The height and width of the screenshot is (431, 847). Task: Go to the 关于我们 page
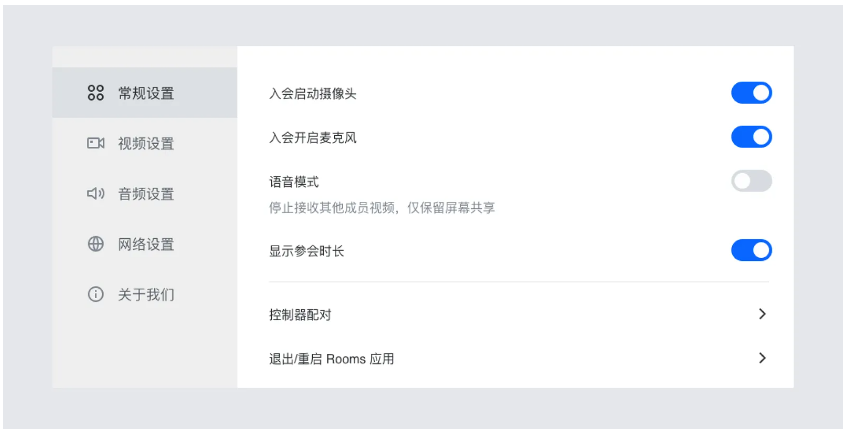[146, 295]
